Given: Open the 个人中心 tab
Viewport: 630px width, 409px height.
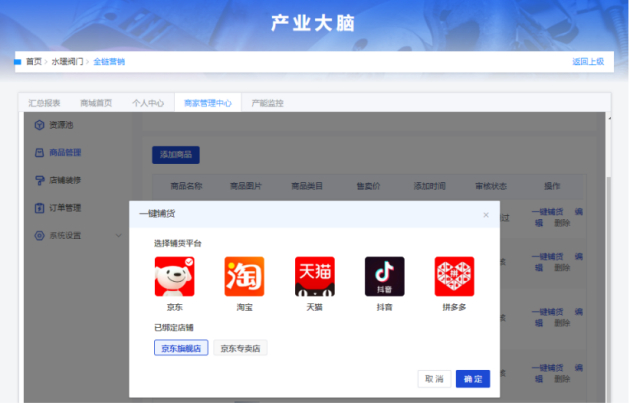Looking at the screenshot, I should (148, 103).
